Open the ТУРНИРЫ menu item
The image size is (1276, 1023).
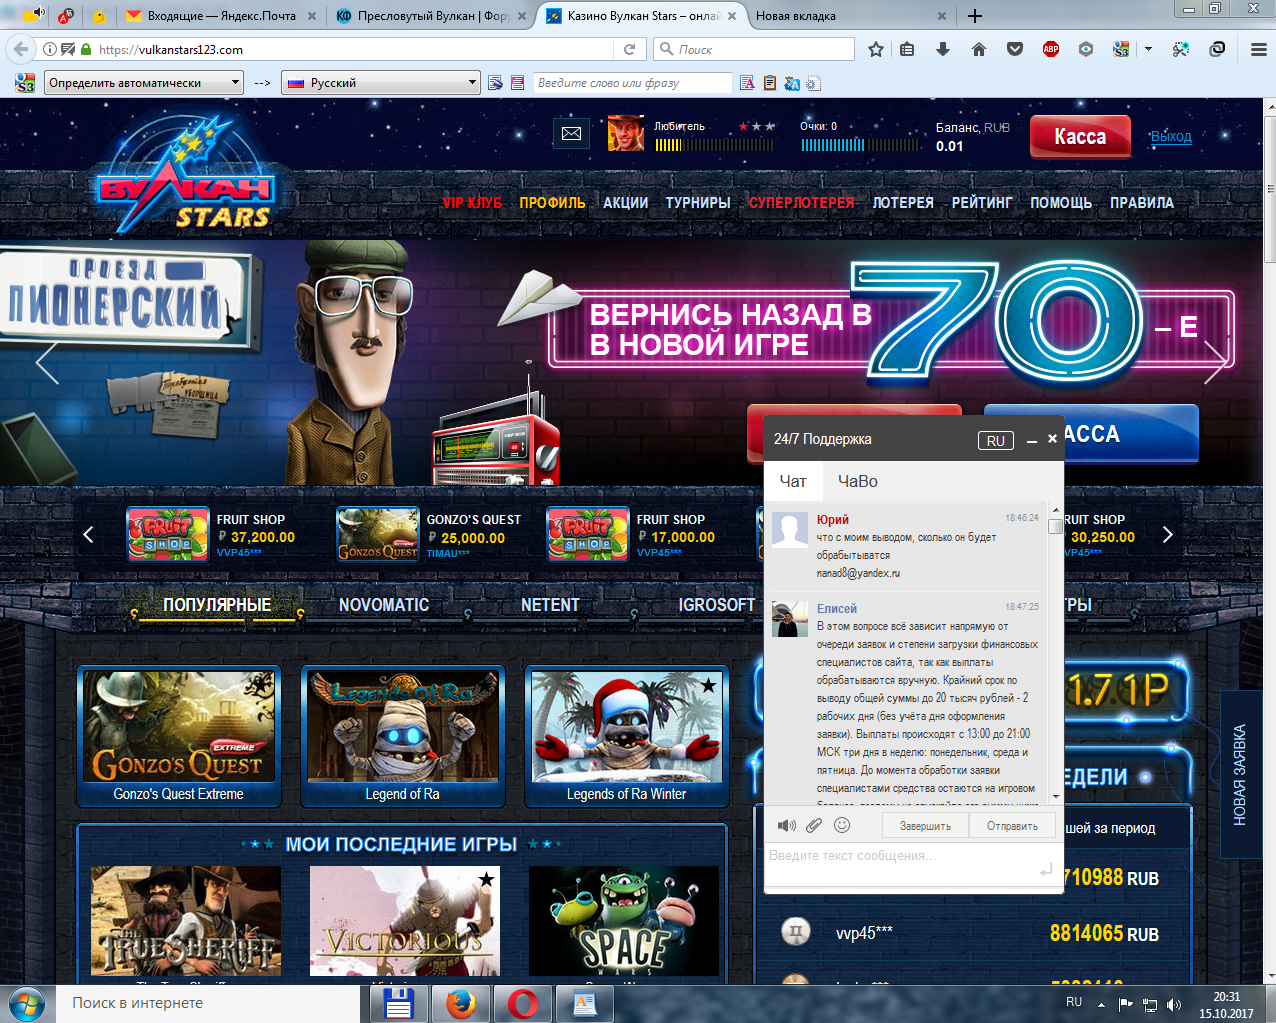tap(698, 203)
